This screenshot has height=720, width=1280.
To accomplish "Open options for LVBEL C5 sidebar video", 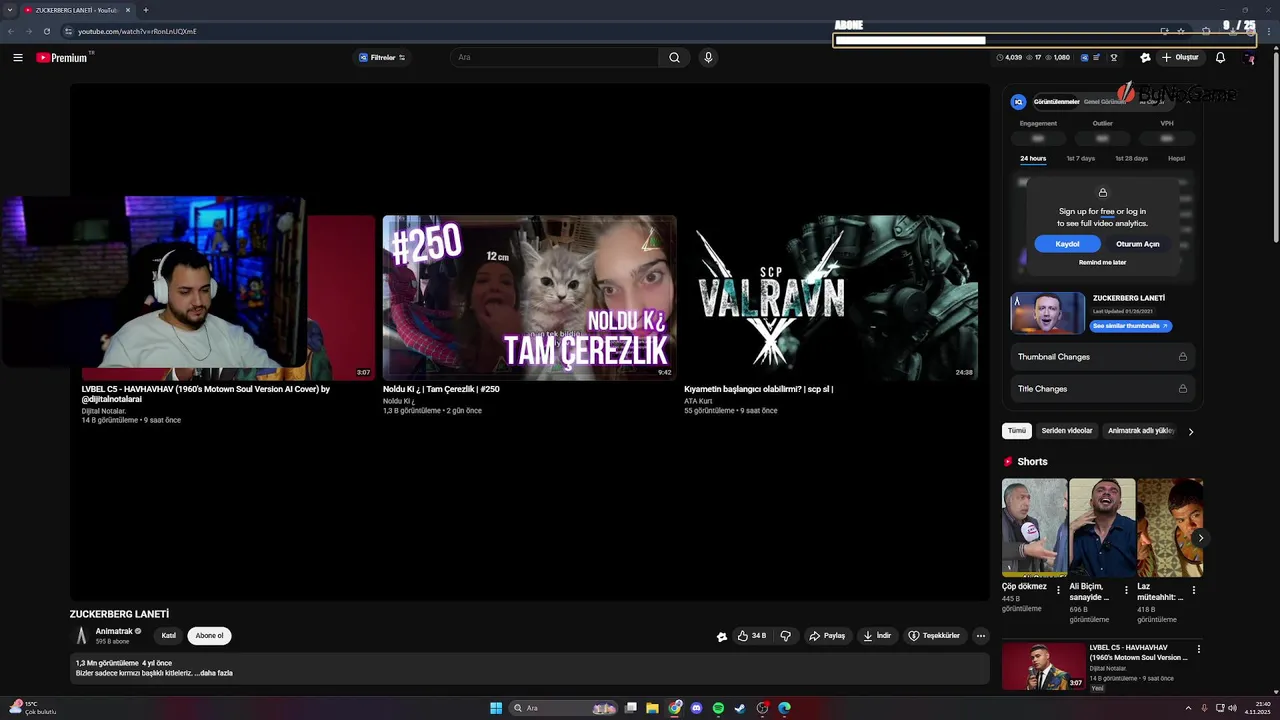I will 1198,649.
